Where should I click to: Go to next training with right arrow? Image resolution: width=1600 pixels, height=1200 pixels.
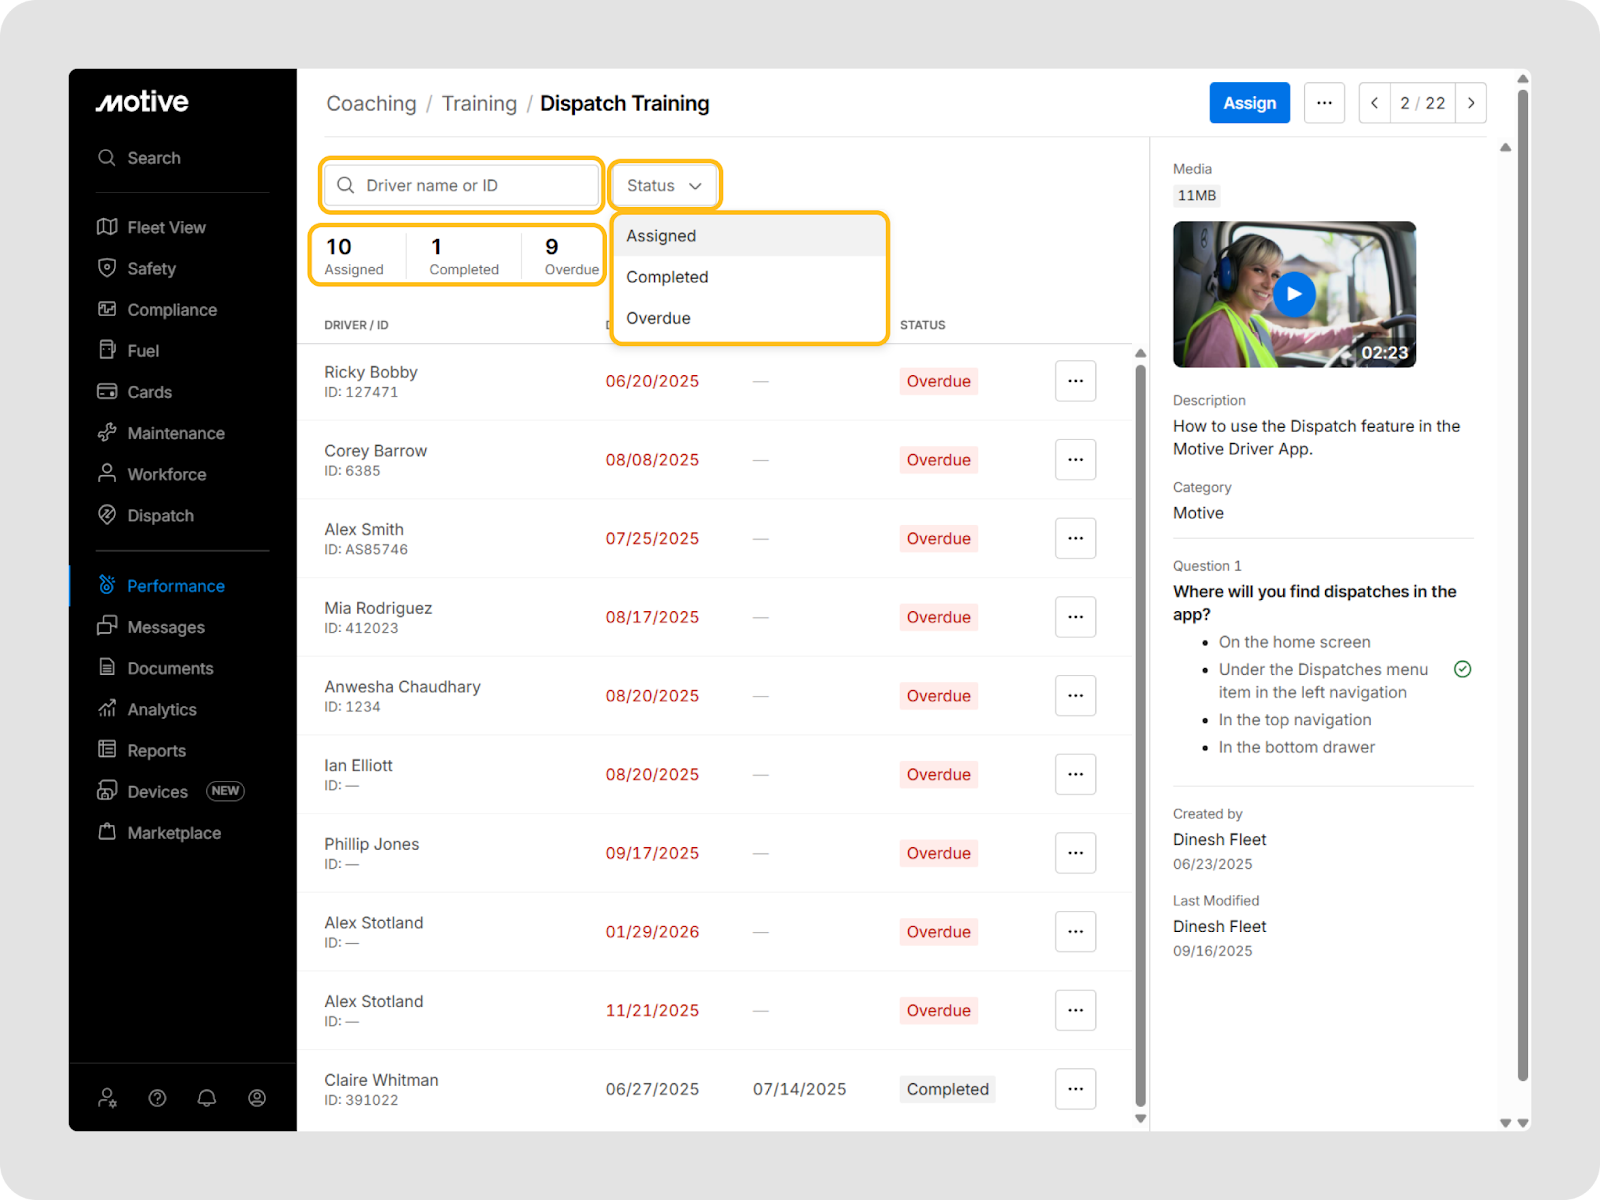click(x=1471, y=103)
